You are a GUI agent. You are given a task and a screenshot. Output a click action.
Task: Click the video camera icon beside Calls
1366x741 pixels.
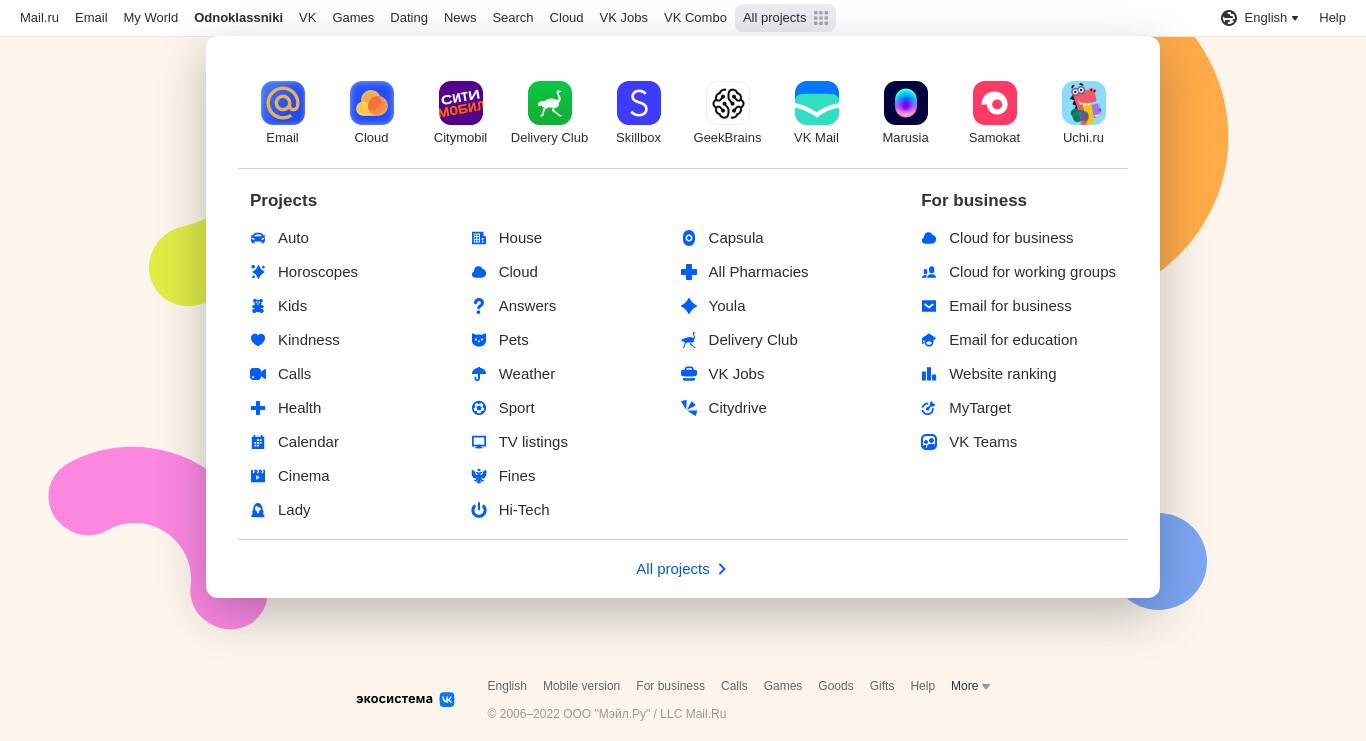pos(258,374)
